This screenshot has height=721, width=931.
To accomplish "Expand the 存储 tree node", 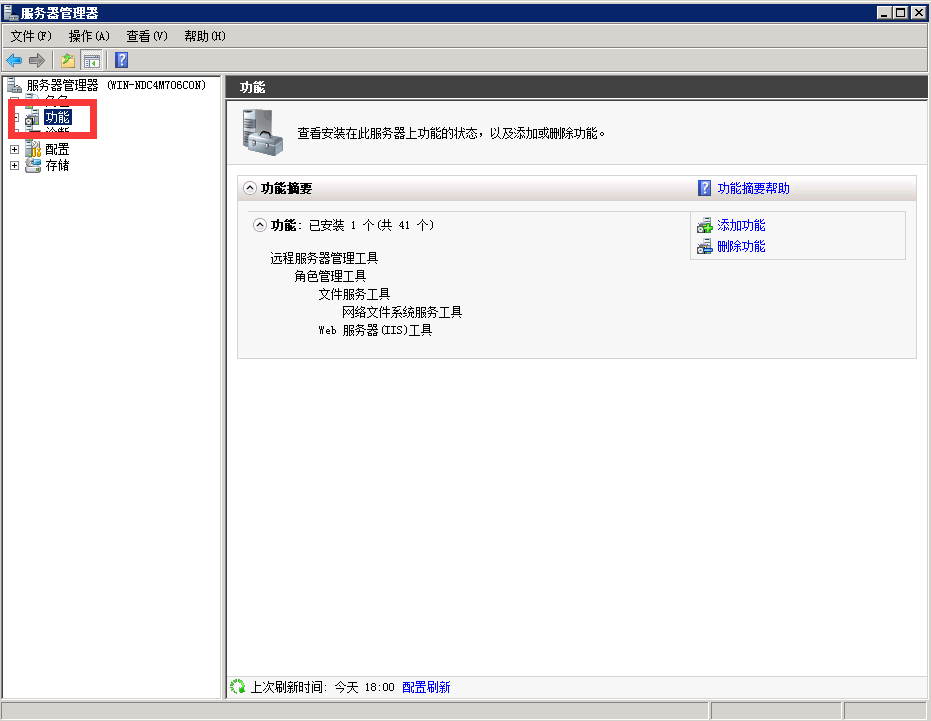I will pyautogui.click(x=14, y=166).
